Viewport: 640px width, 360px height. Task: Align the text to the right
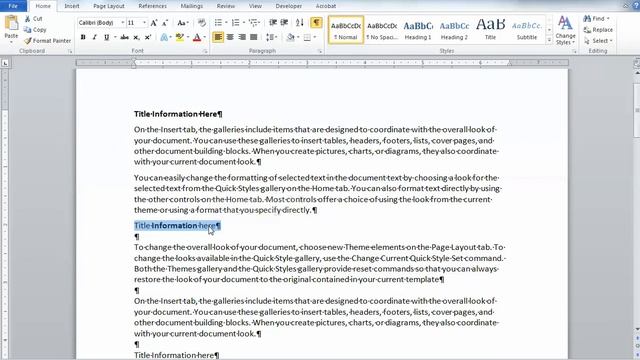coord(242,37)
